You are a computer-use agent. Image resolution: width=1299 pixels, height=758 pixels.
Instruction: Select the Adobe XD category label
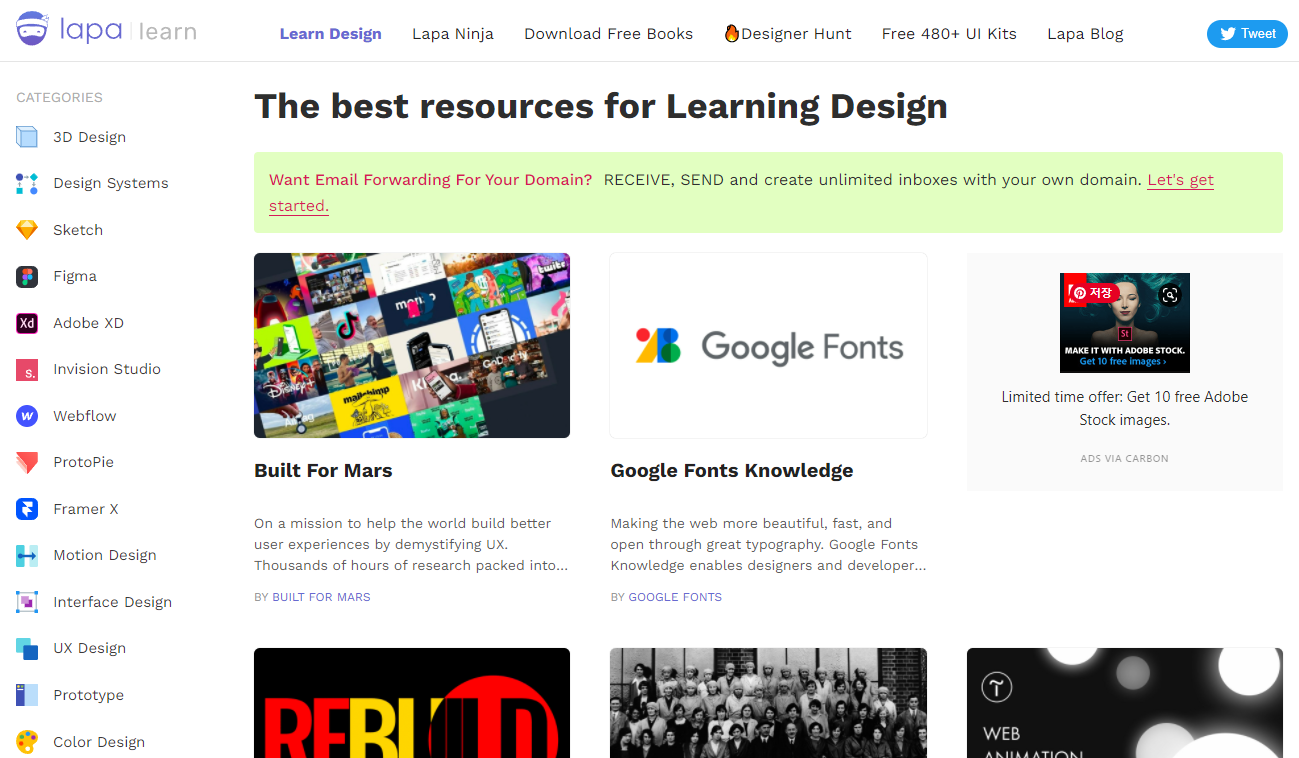pyautogui.click(x=88, y=323)
